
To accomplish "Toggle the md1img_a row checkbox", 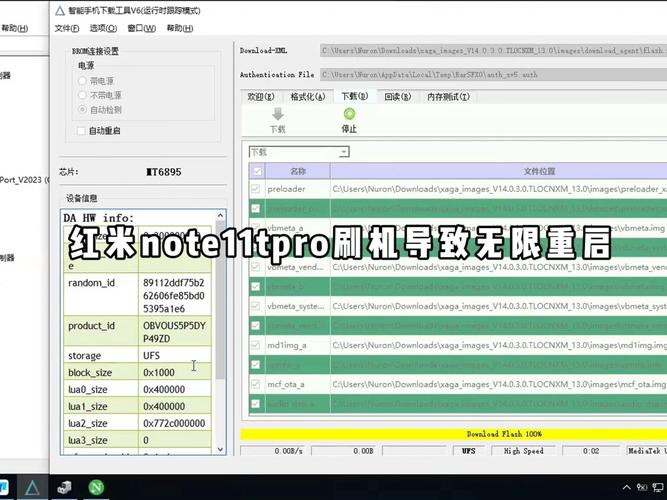I will click(255, 345).
